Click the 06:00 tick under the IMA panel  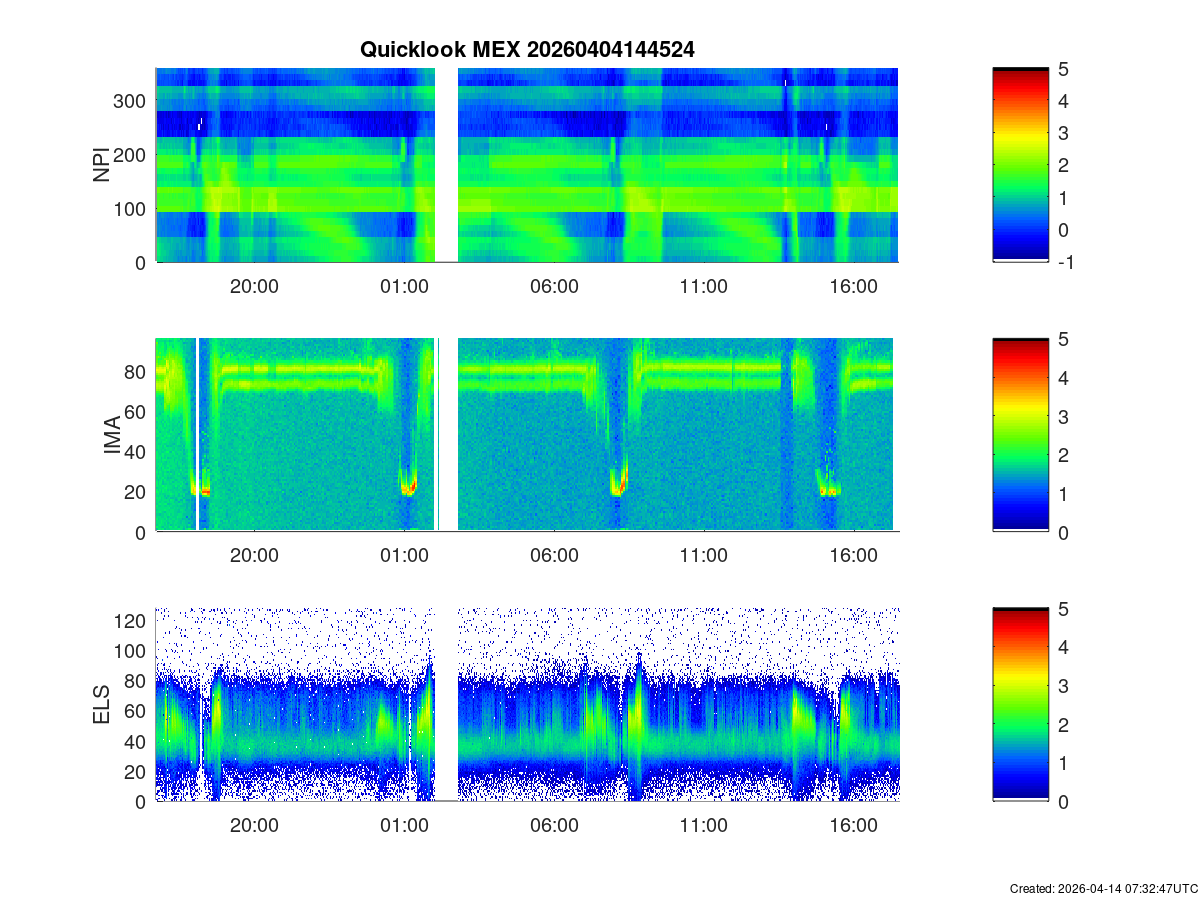tap(554, 556)
